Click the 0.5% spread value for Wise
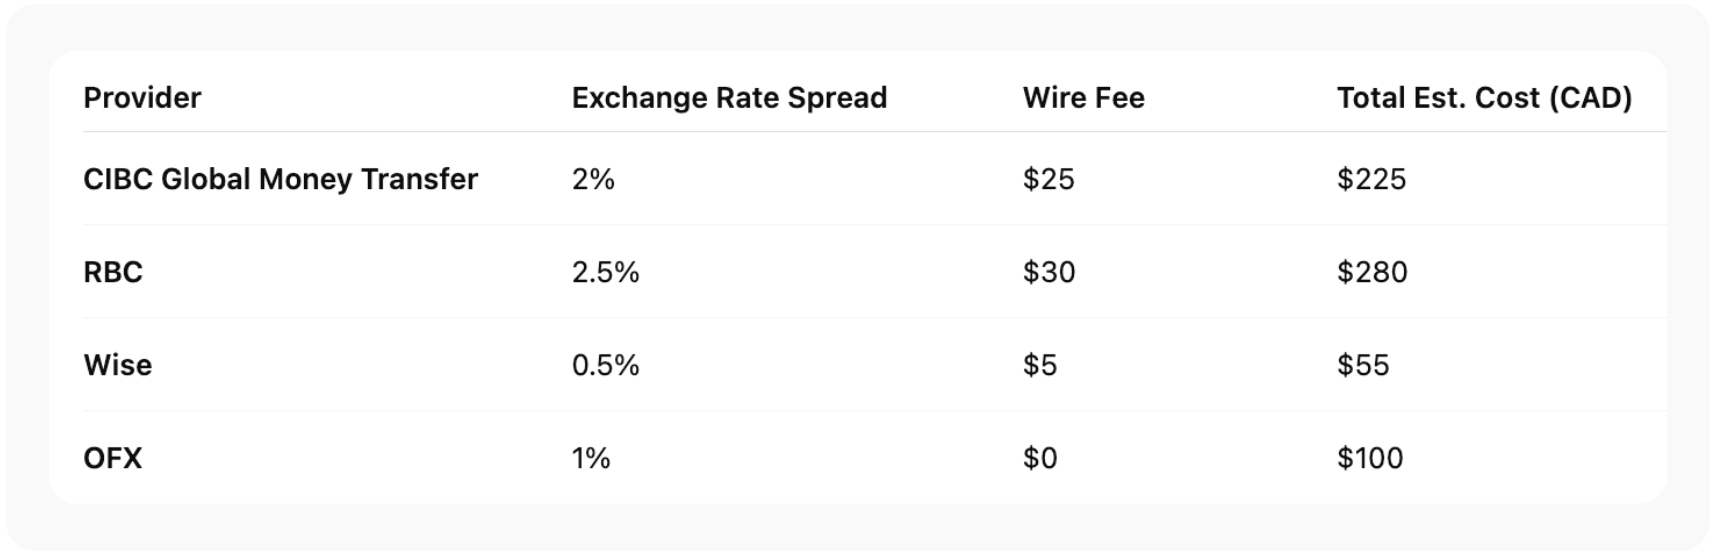The height and width of the screenshot is (557, 1718). (605, 365)
